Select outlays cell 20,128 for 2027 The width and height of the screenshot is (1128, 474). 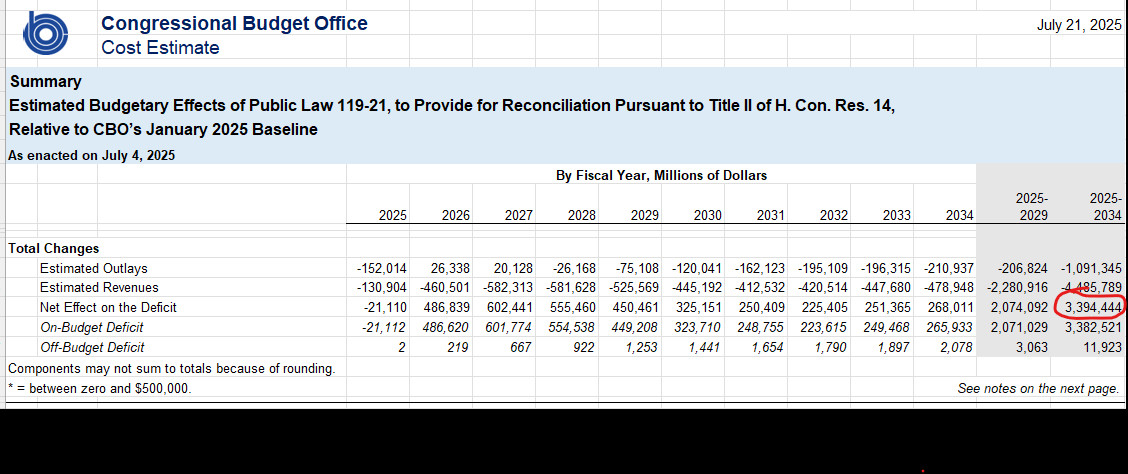[x=514, y=268]
